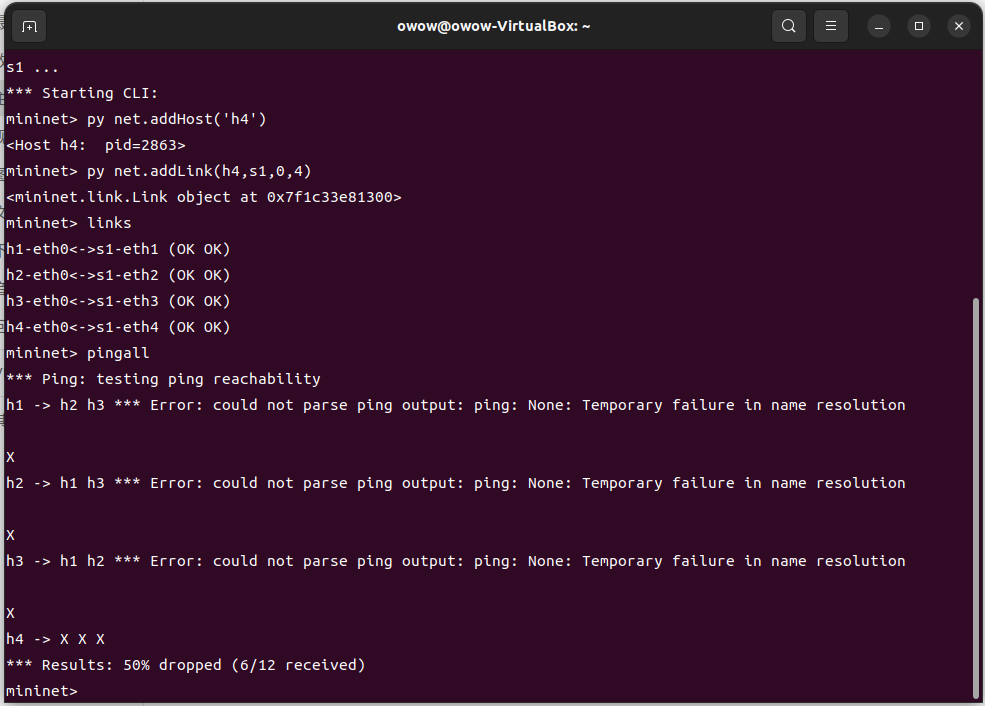Open the hamburger main menu
Screen dimensions: 985x706
[x=831, y=26]
